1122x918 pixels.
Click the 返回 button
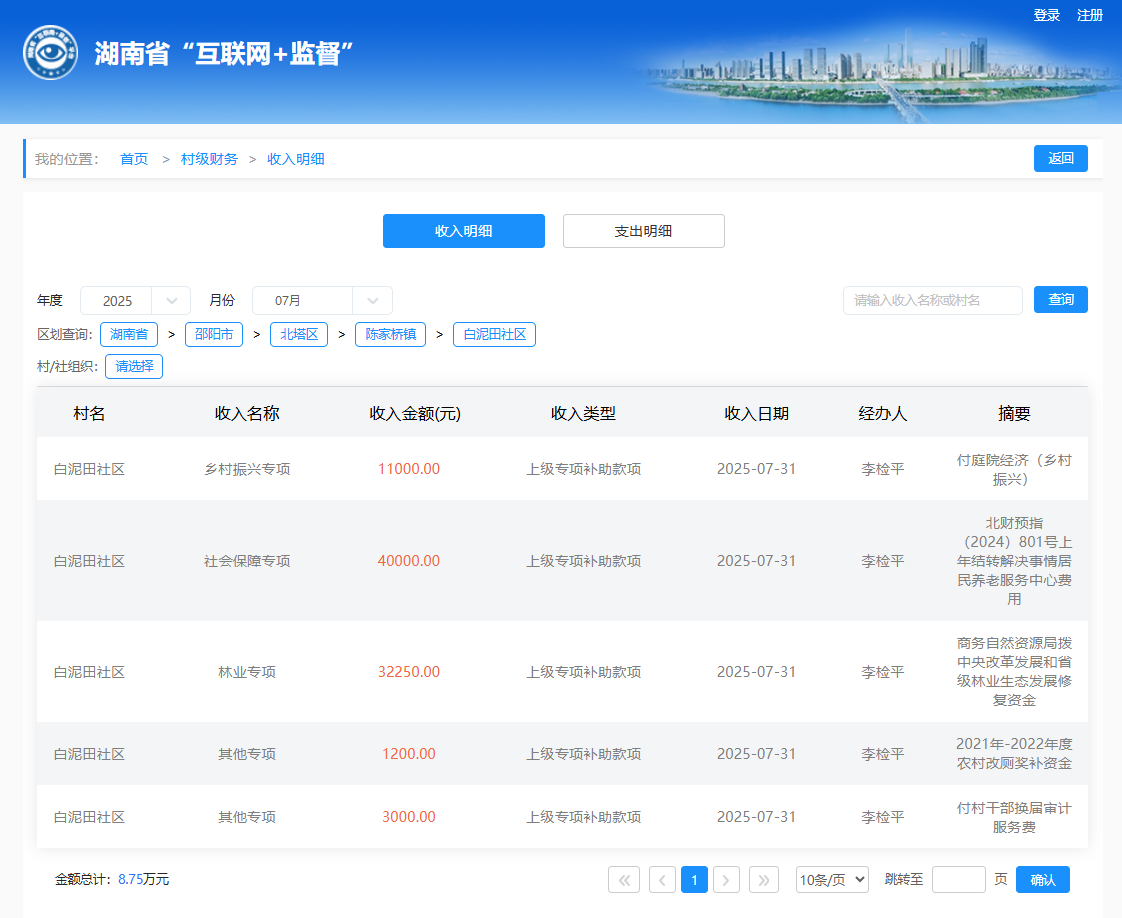click(x=1060, y=159)
